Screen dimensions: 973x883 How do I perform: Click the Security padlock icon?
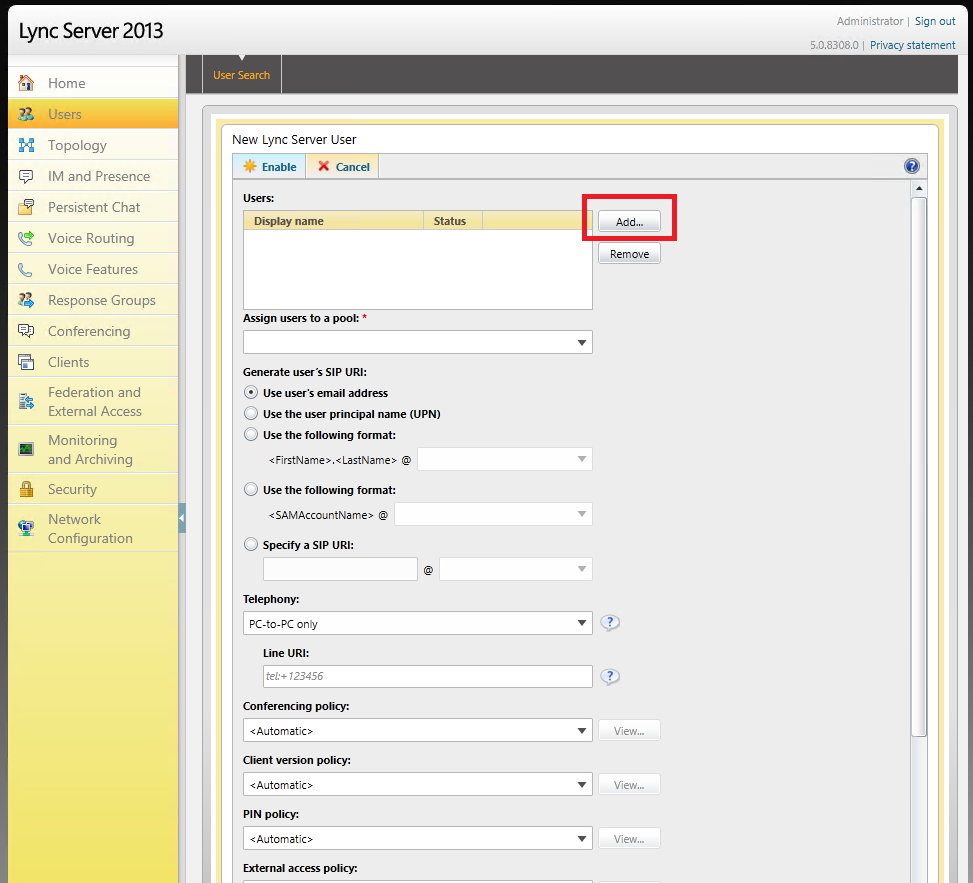26,489
